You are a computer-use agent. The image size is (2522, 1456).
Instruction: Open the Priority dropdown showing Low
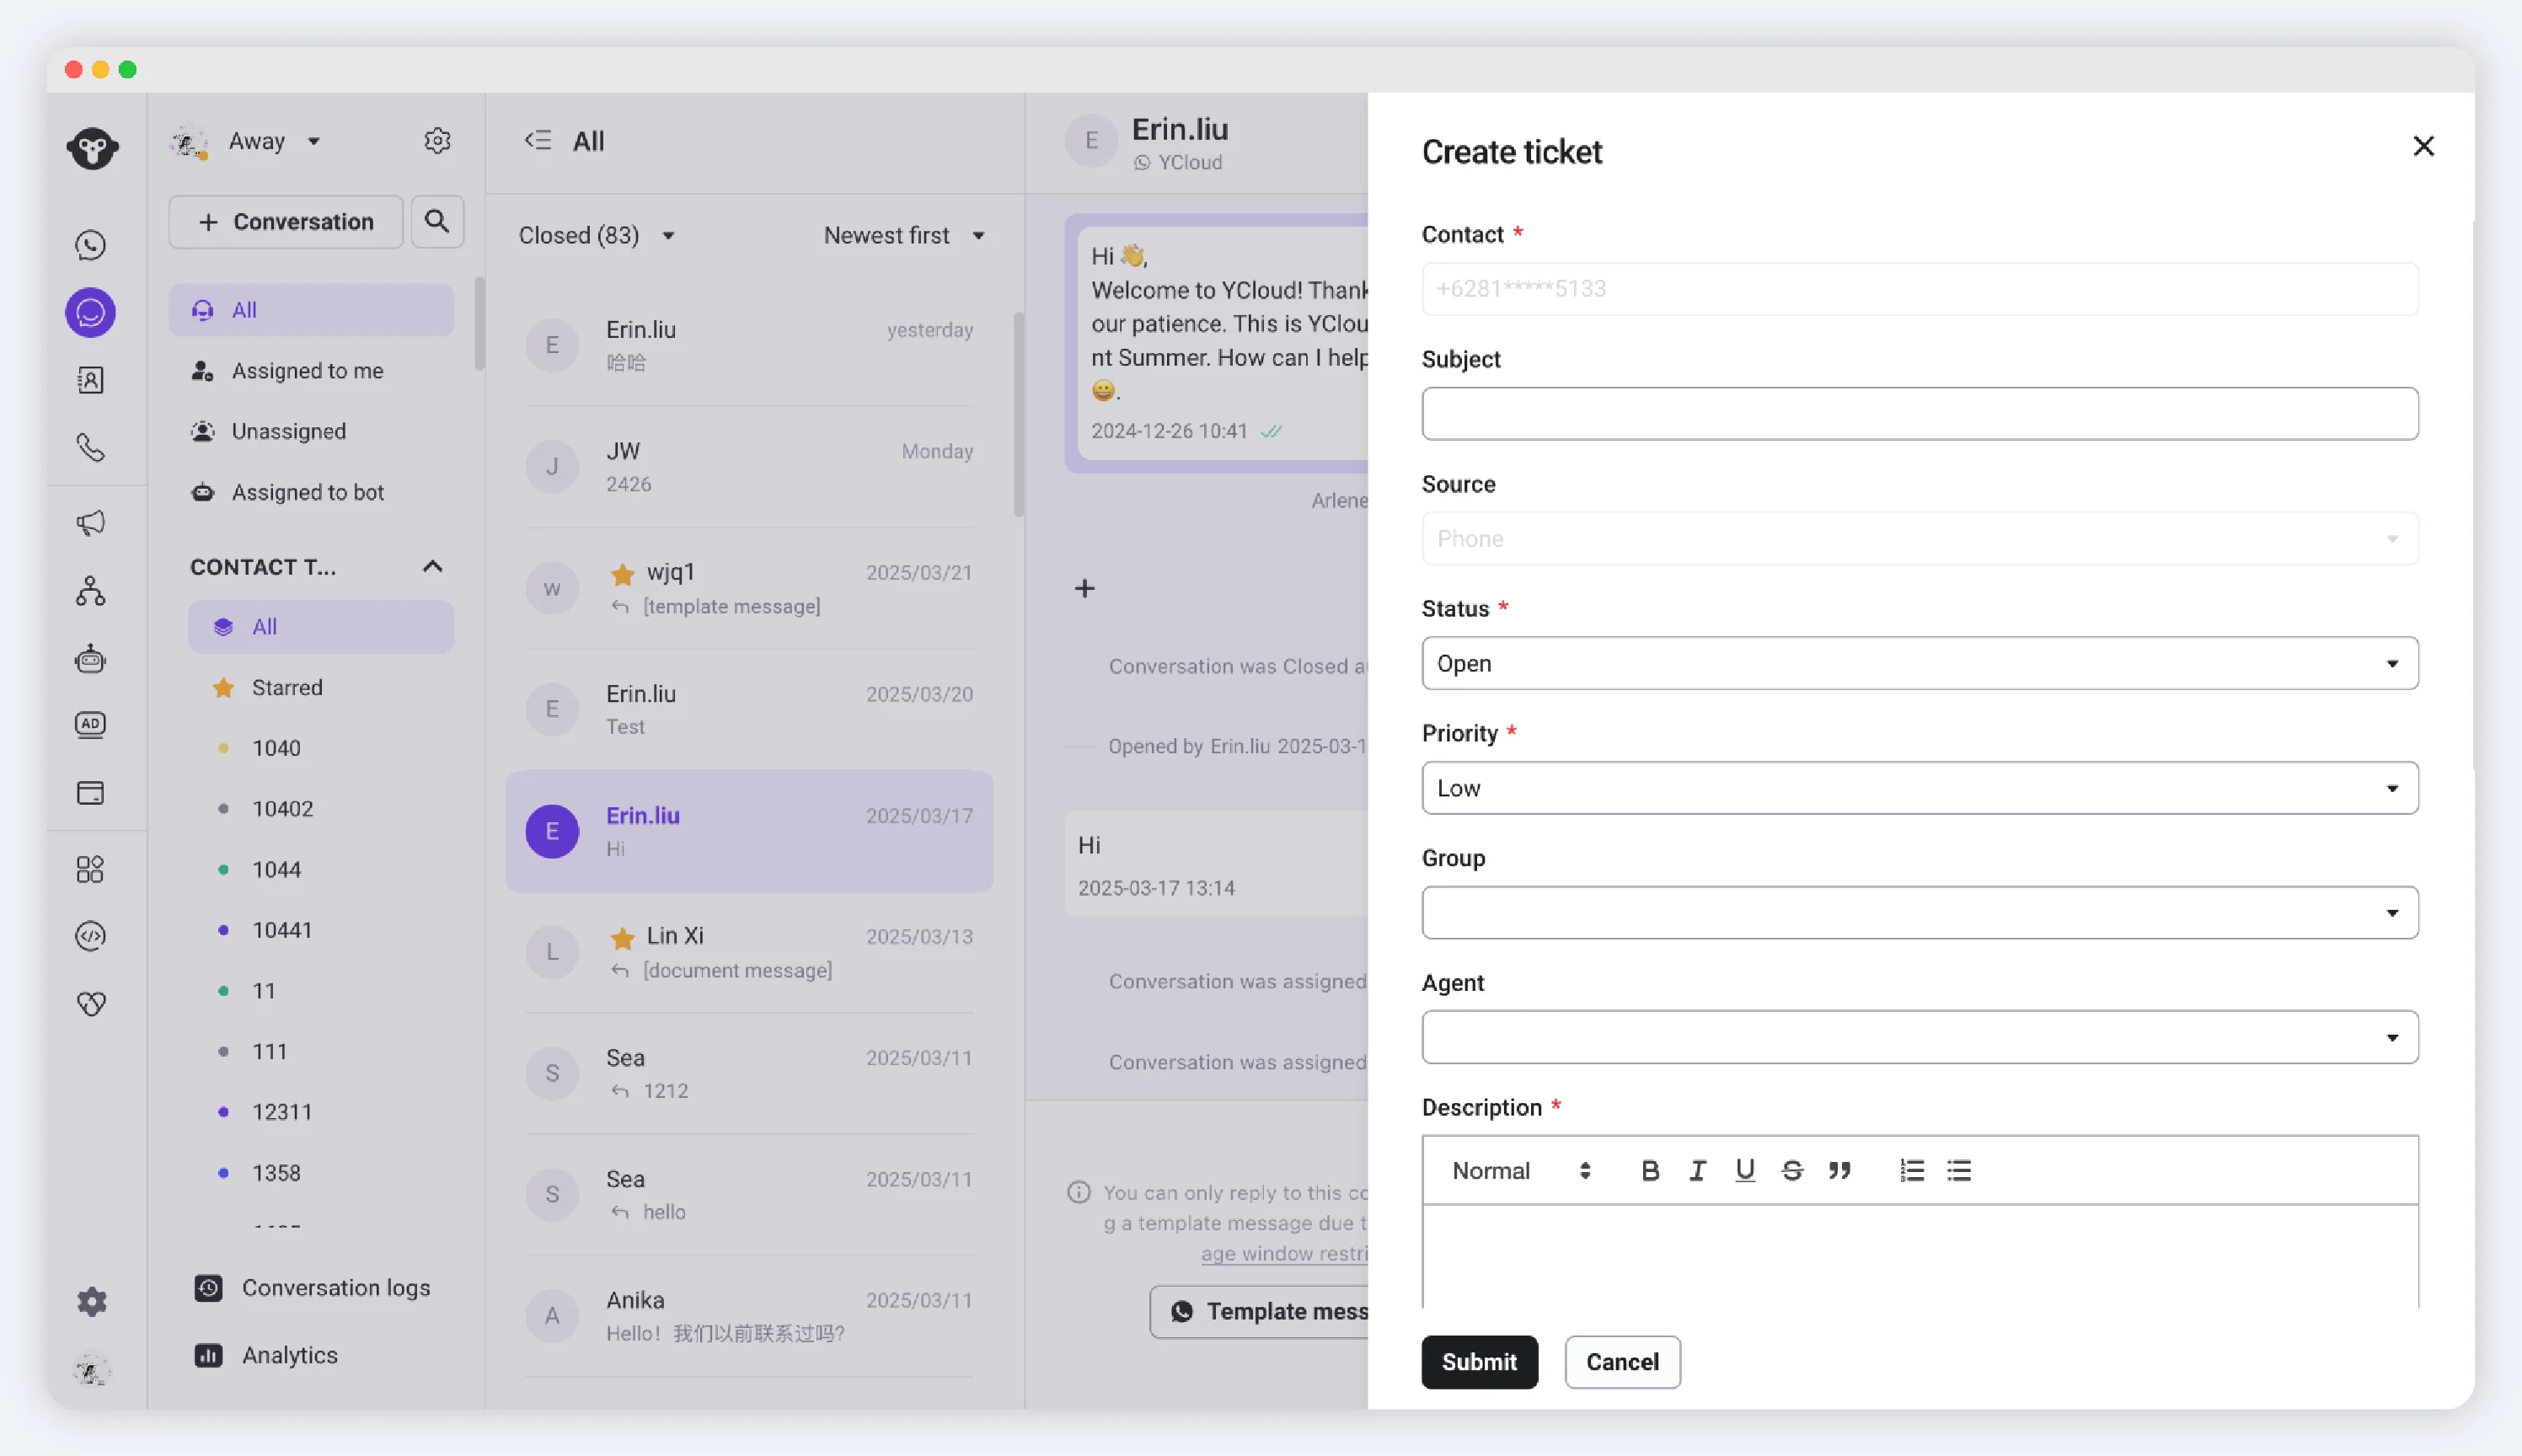[1919, 788]
